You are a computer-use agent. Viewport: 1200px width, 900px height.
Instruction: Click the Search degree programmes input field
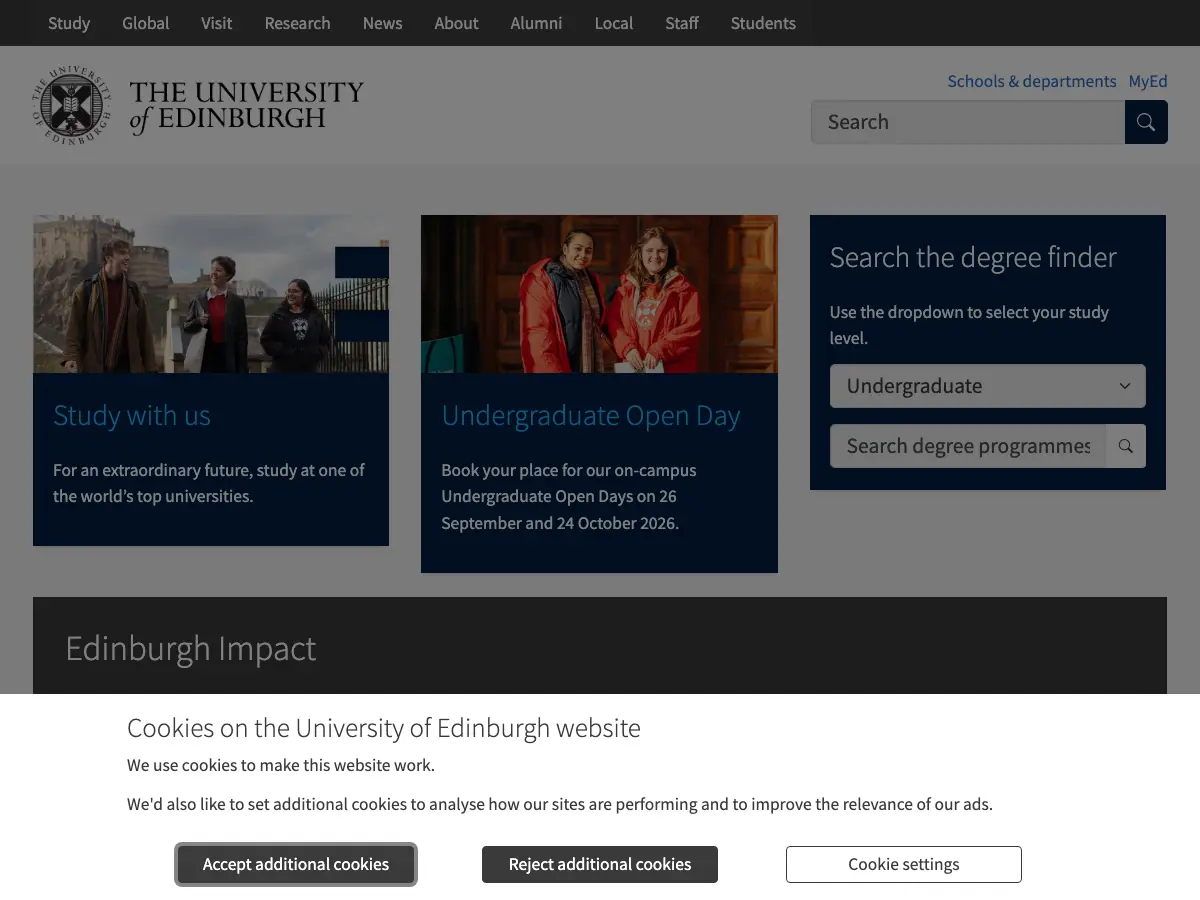(968, 446)
